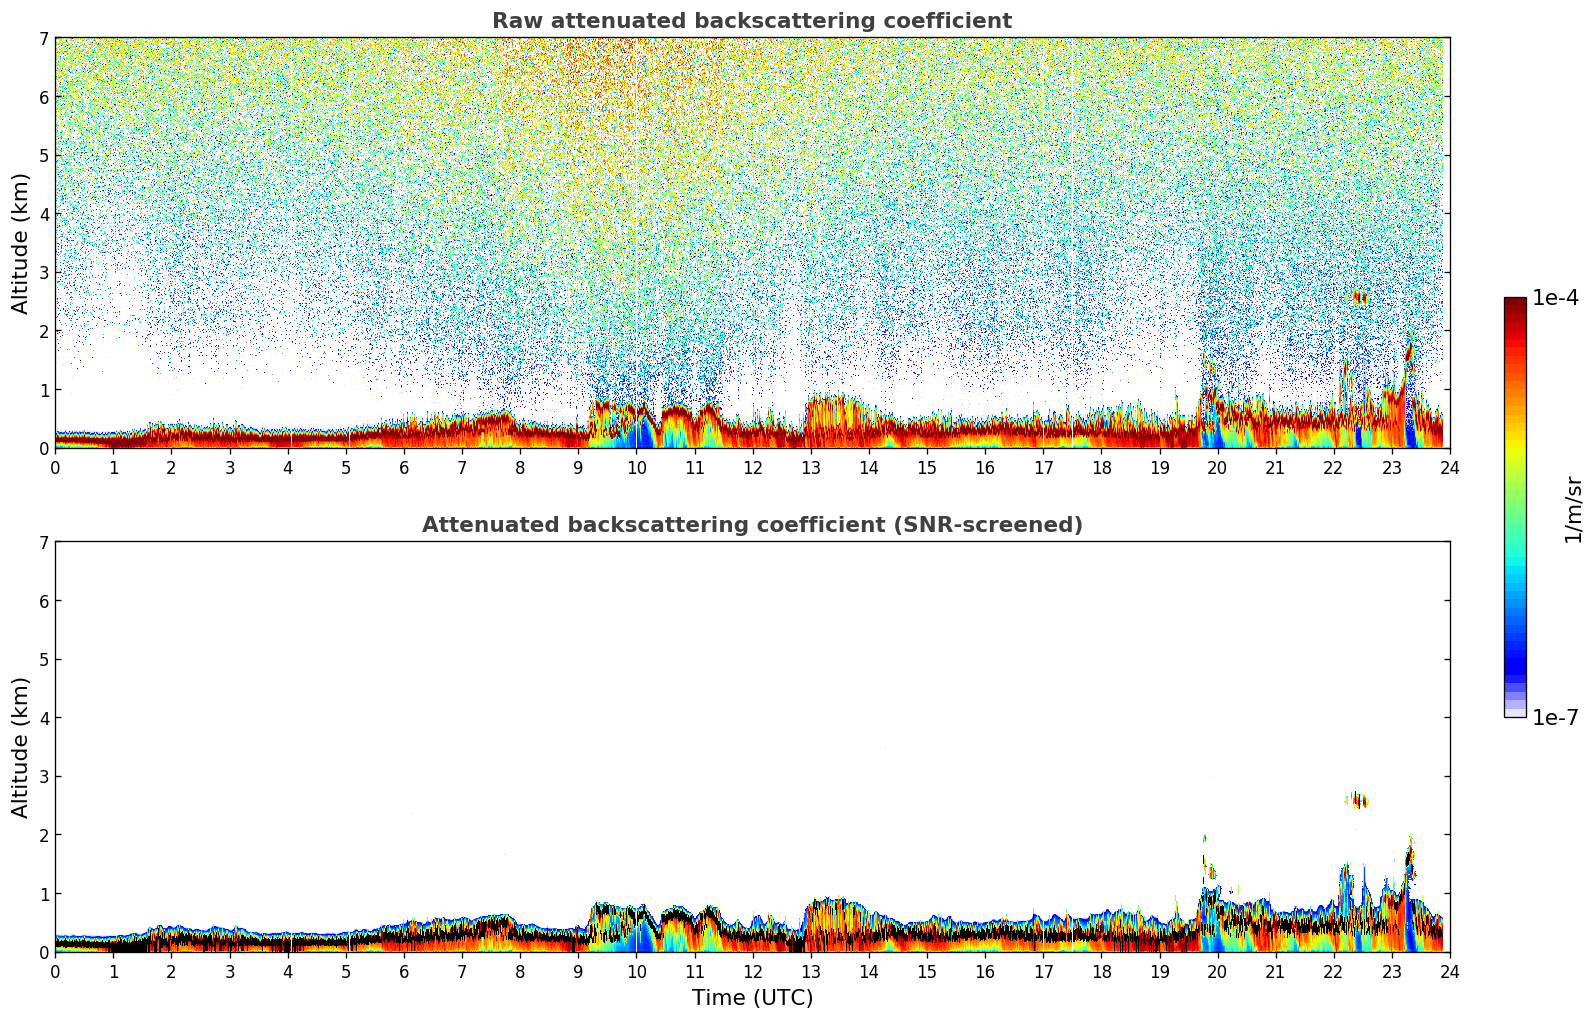Screen dimensions: 1595x1020
Task: Click time tick '20' on bottom plot axis
Action: click(x=1217, y=972)
